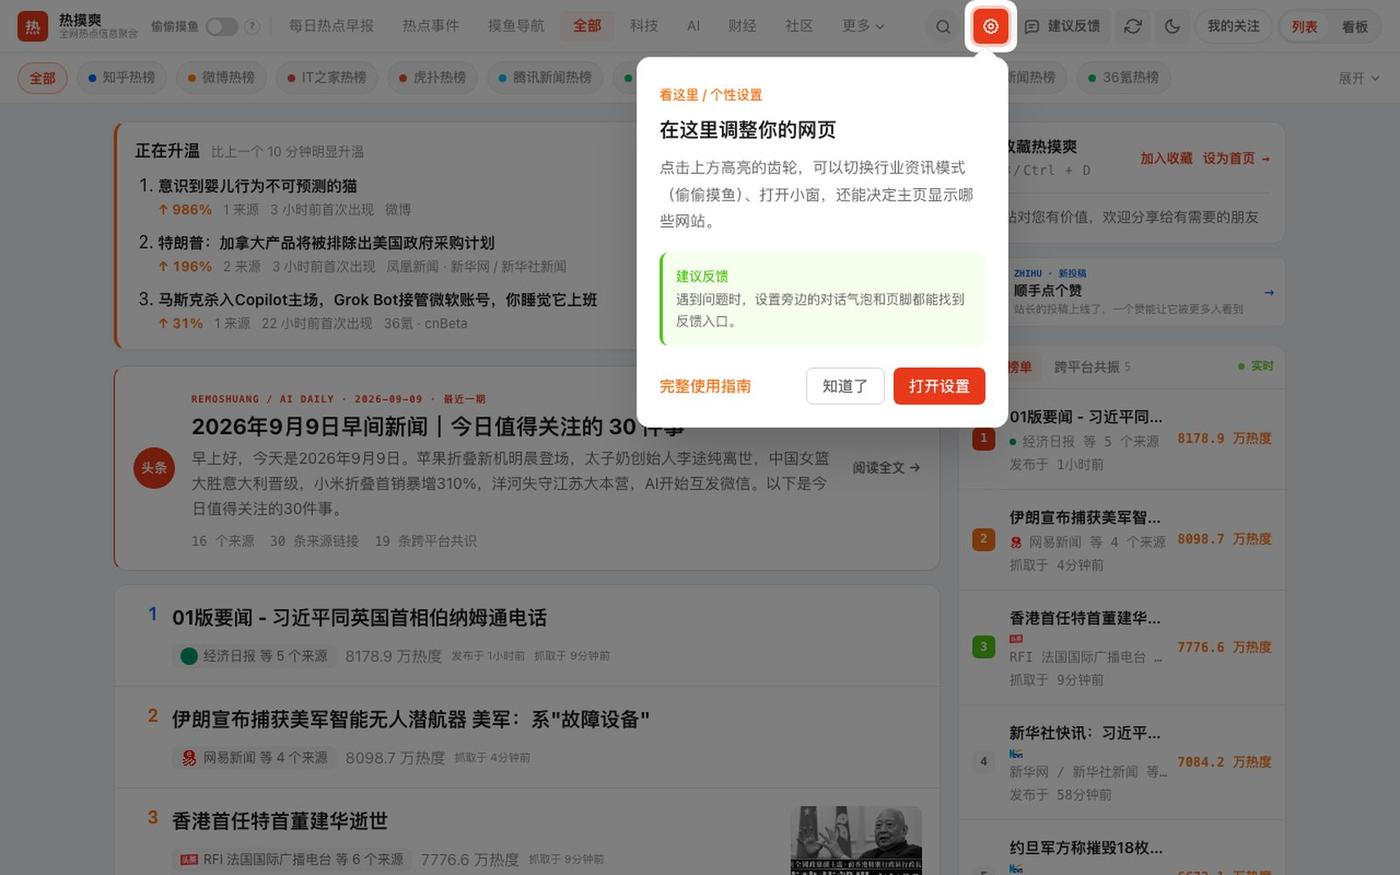Switch to 看板 view

(1355, 27)
